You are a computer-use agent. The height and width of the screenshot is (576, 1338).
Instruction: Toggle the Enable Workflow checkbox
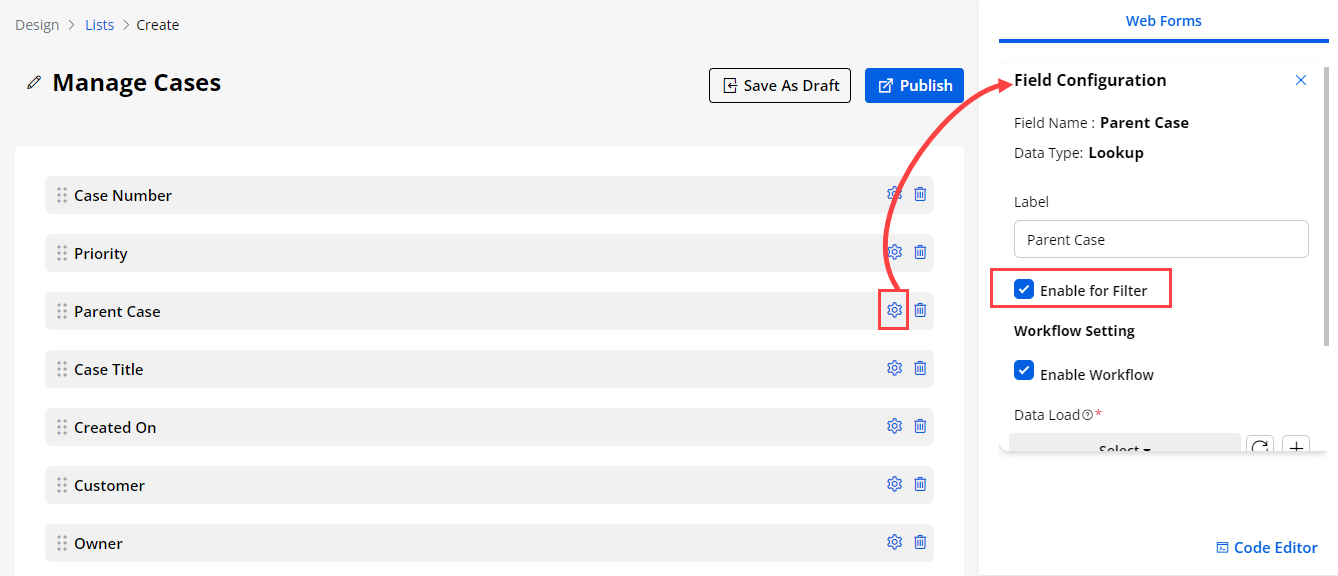(x=1024, y=371)
